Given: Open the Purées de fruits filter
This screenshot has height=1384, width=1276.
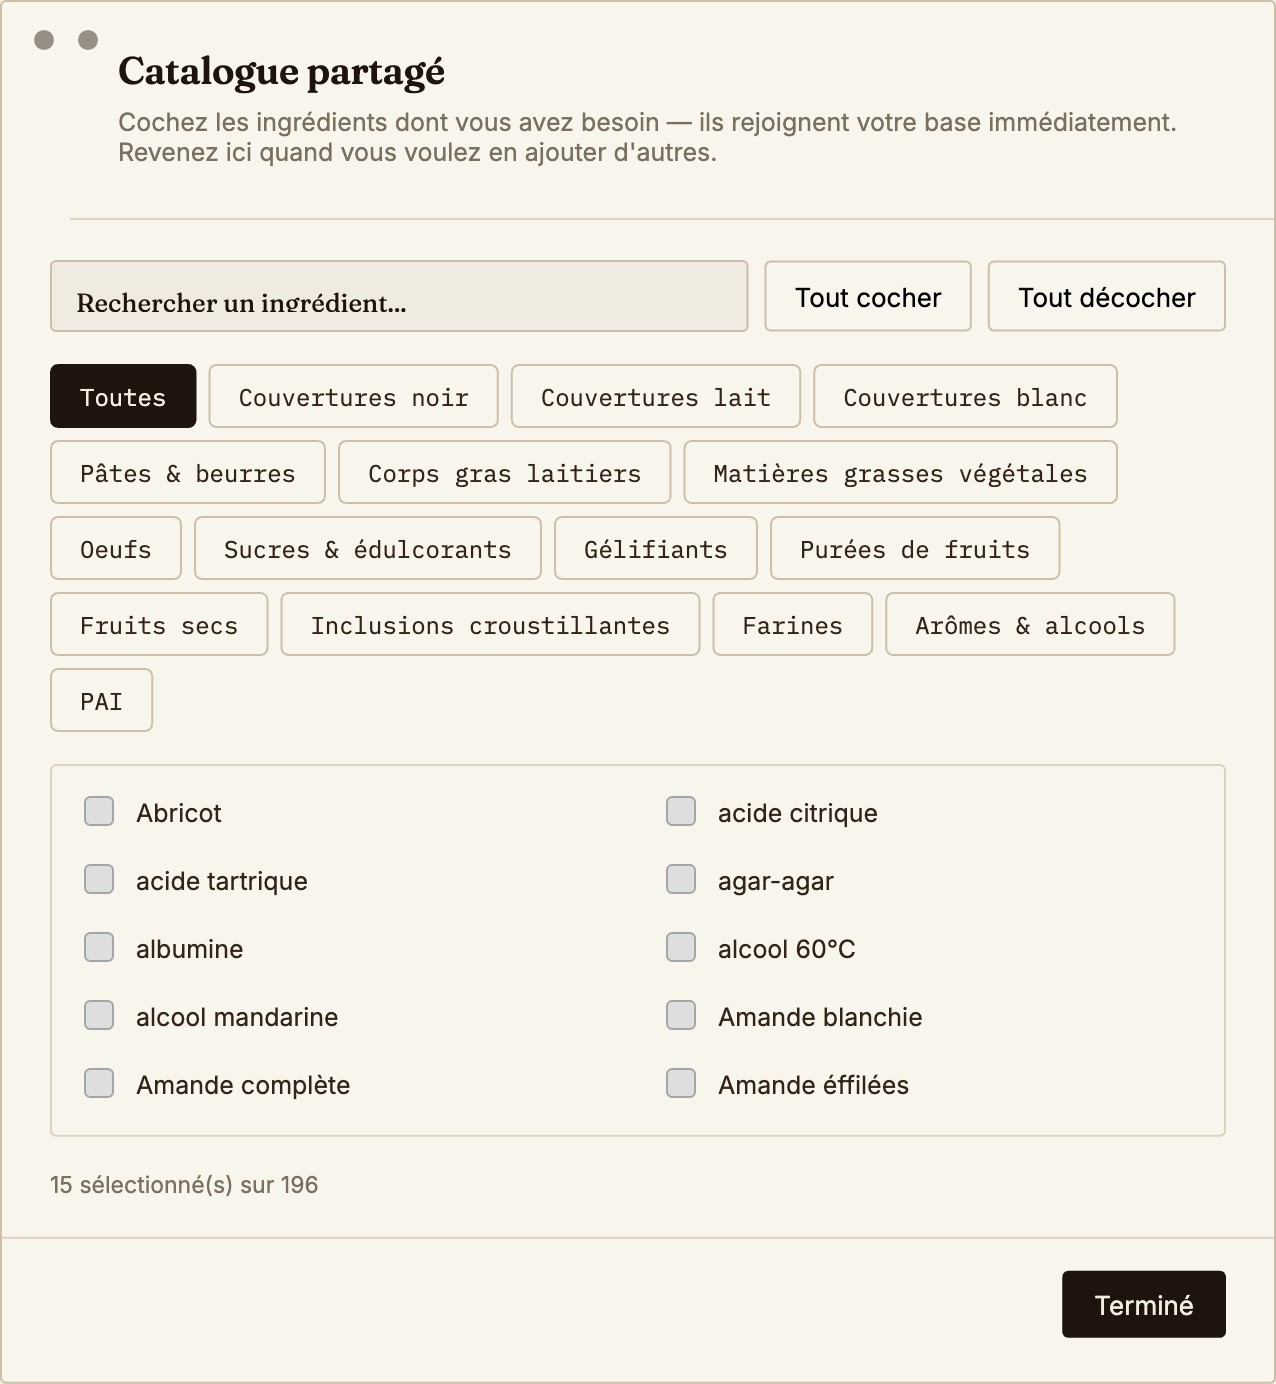Looking at the screenshot, I should (915, 548).
